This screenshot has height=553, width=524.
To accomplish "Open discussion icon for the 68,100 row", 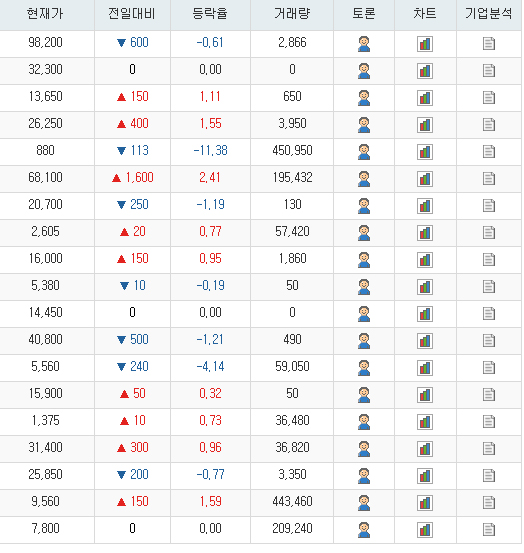I will point(364,179).
